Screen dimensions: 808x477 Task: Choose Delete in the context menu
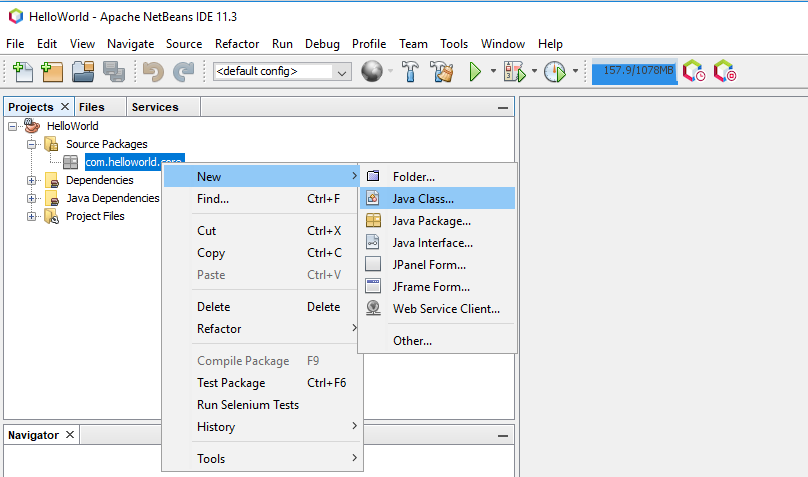tap(261, 307)
